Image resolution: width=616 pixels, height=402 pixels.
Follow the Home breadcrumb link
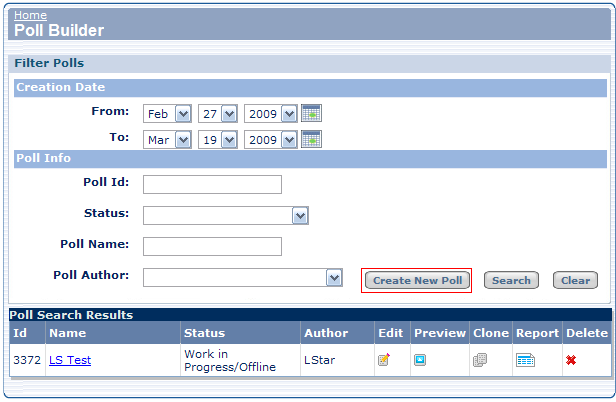(29, 15)
